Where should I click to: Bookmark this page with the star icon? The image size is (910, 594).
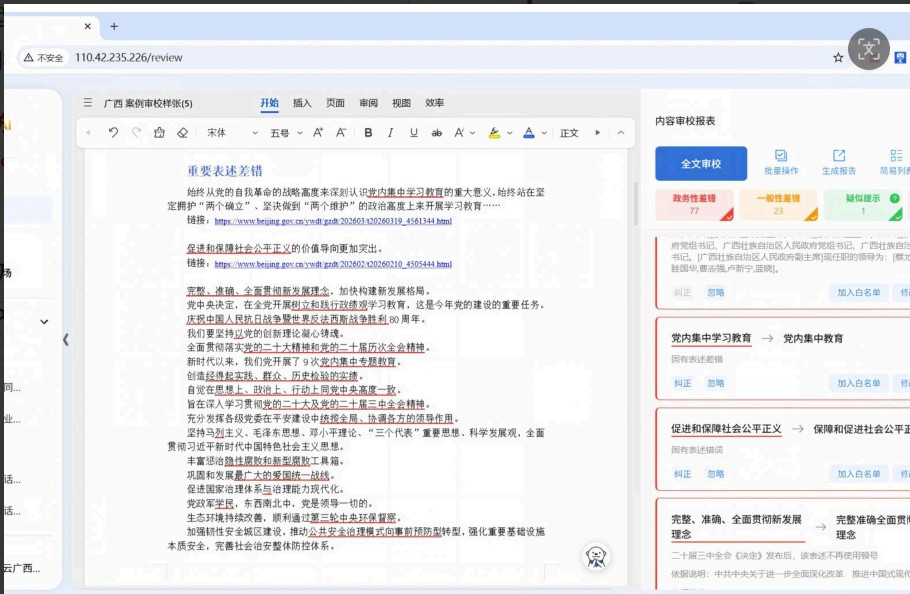(x=838, y=57)
